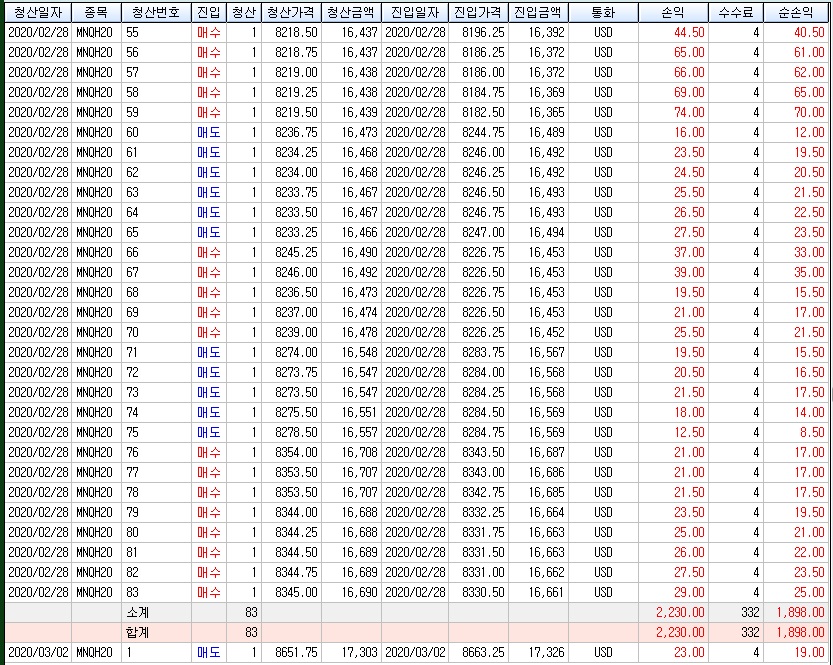Click the 청산번호 column header
The height and width of the screenshot is (665, 833).
(156, 12)
